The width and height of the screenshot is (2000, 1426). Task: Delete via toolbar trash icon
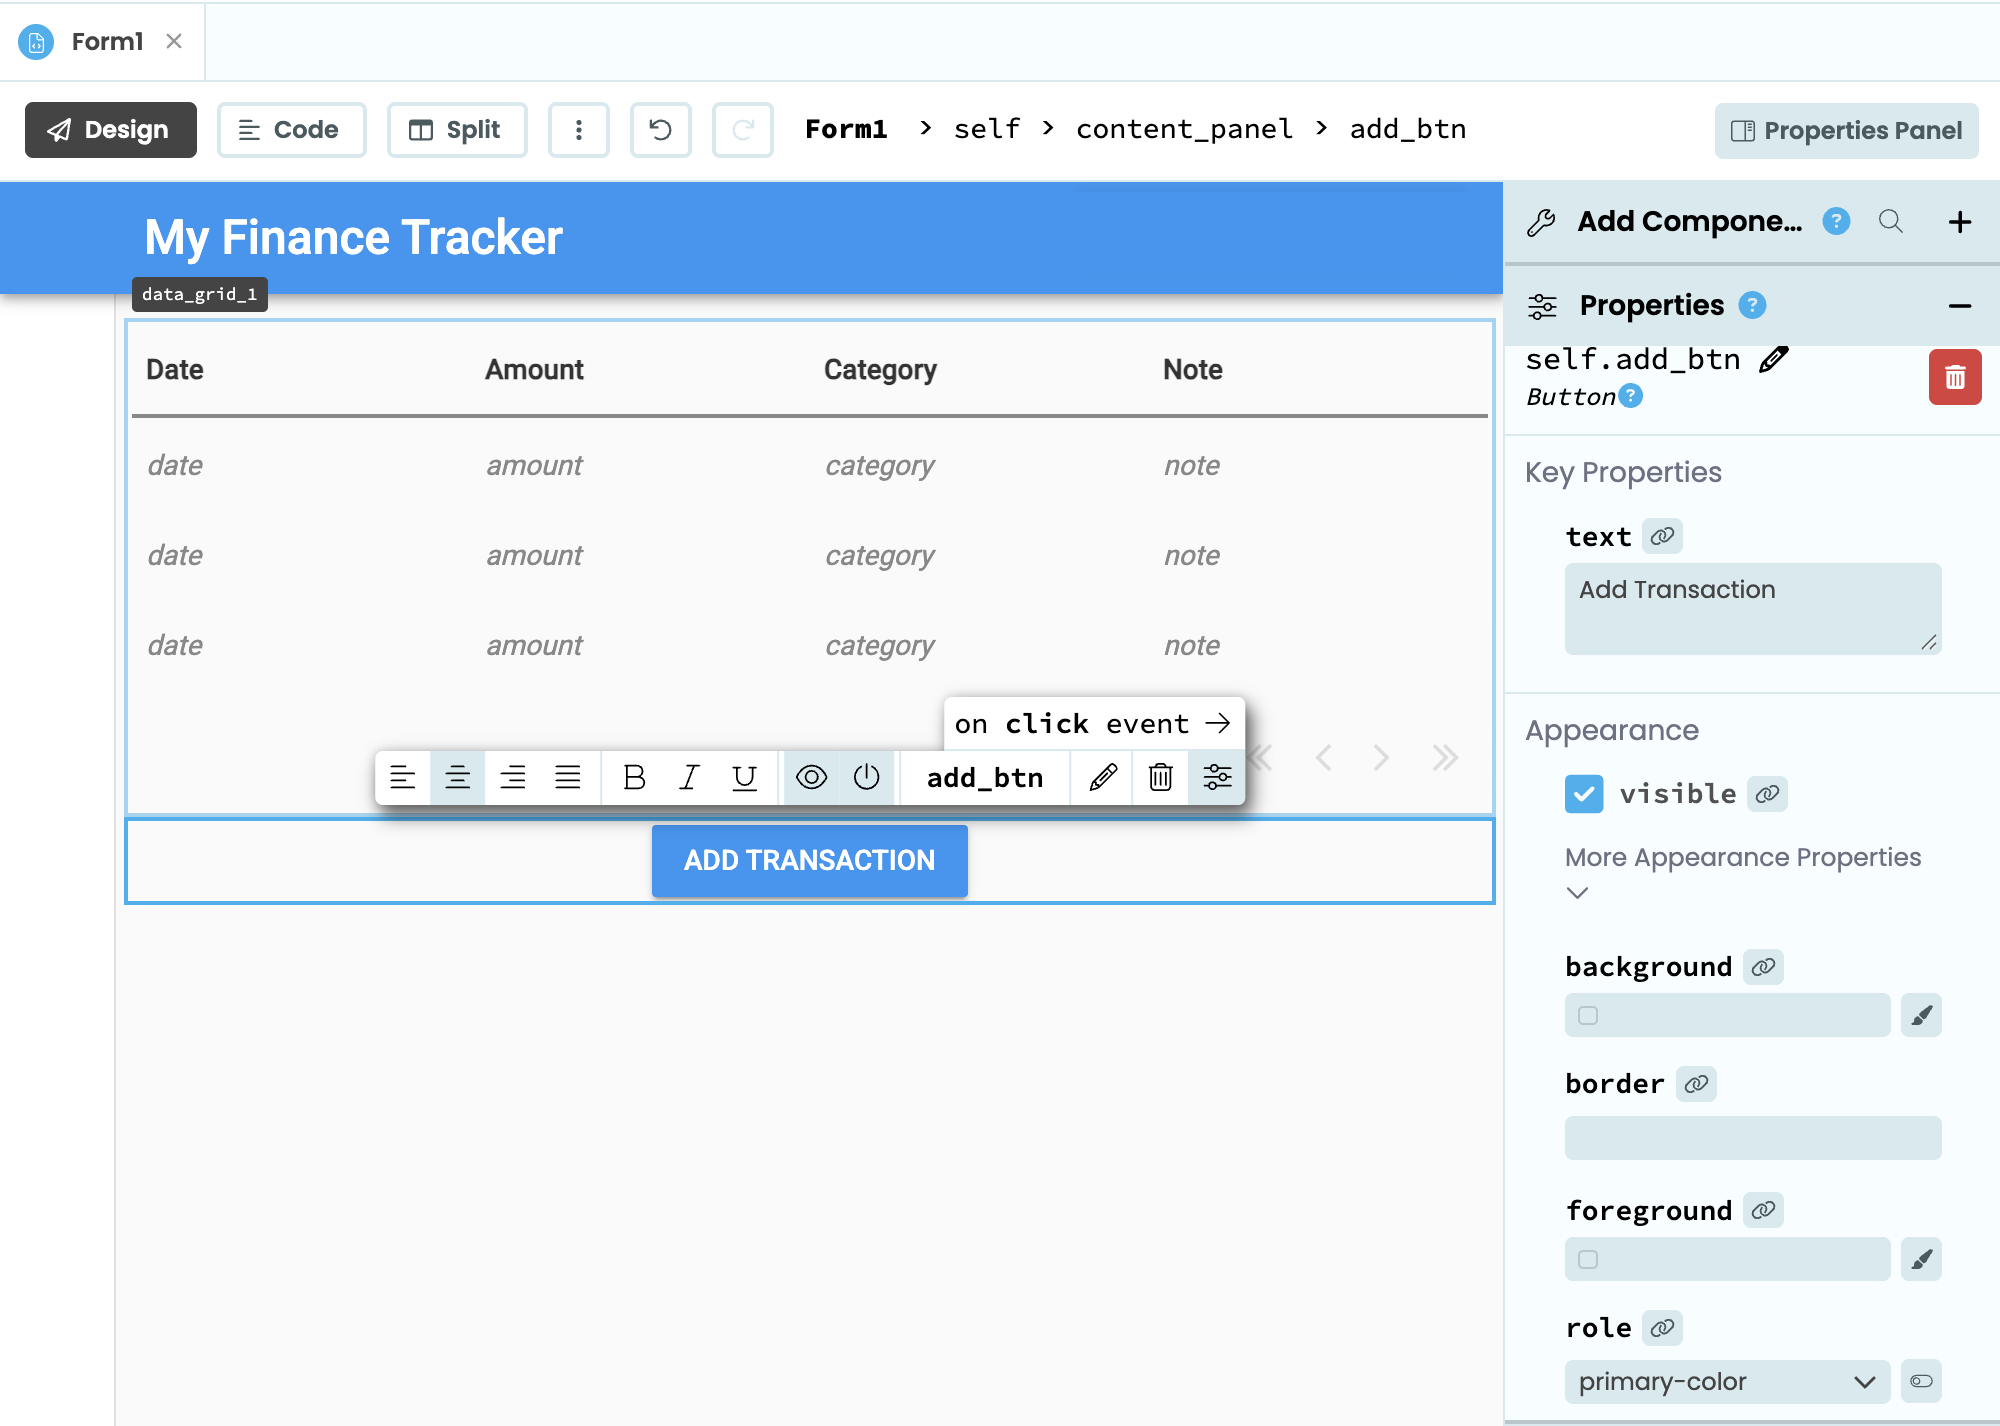pos(1160,777)
